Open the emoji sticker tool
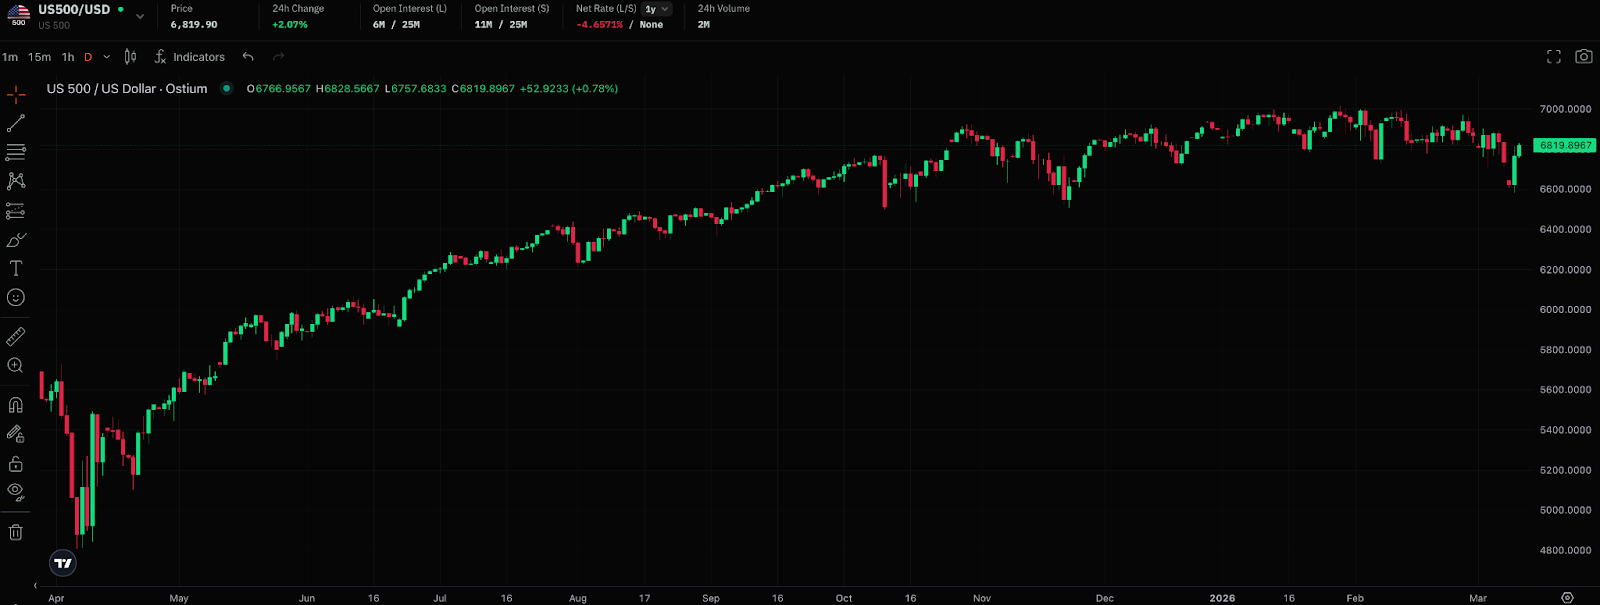 coord(16,297)
